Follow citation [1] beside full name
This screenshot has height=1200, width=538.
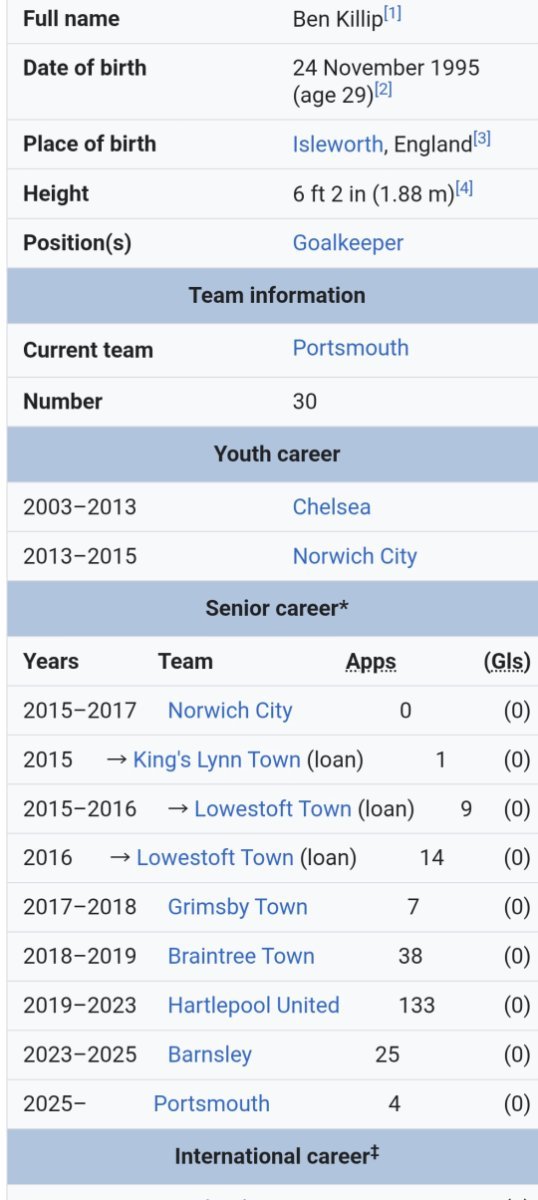click(x=393, y=15)
